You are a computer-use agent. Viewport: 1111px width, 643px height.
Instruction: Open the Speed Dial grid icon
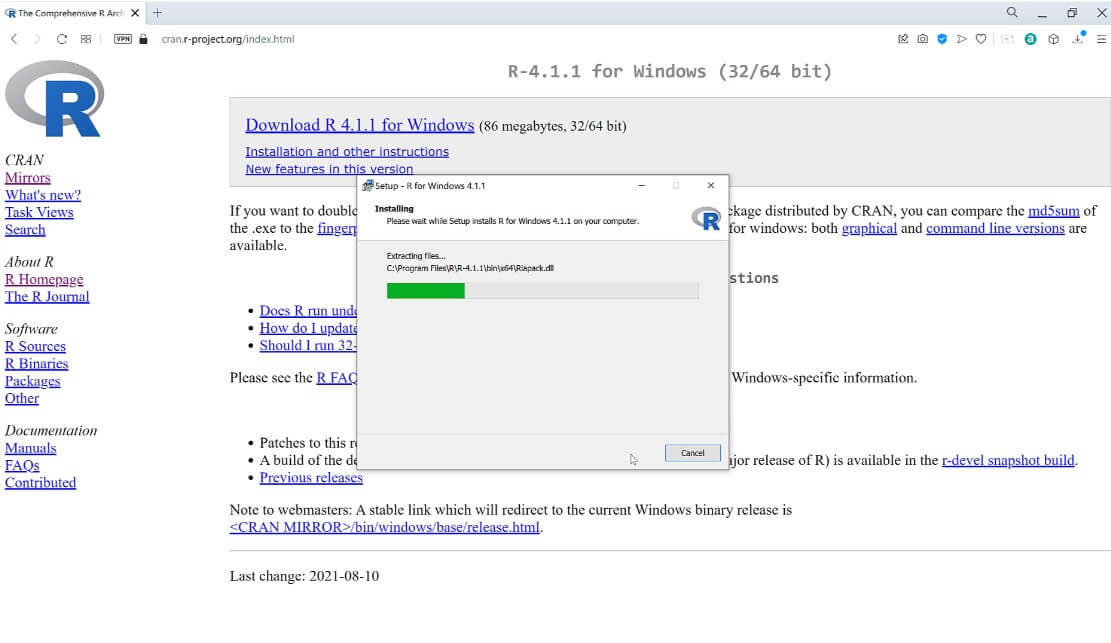coord(86,39)
